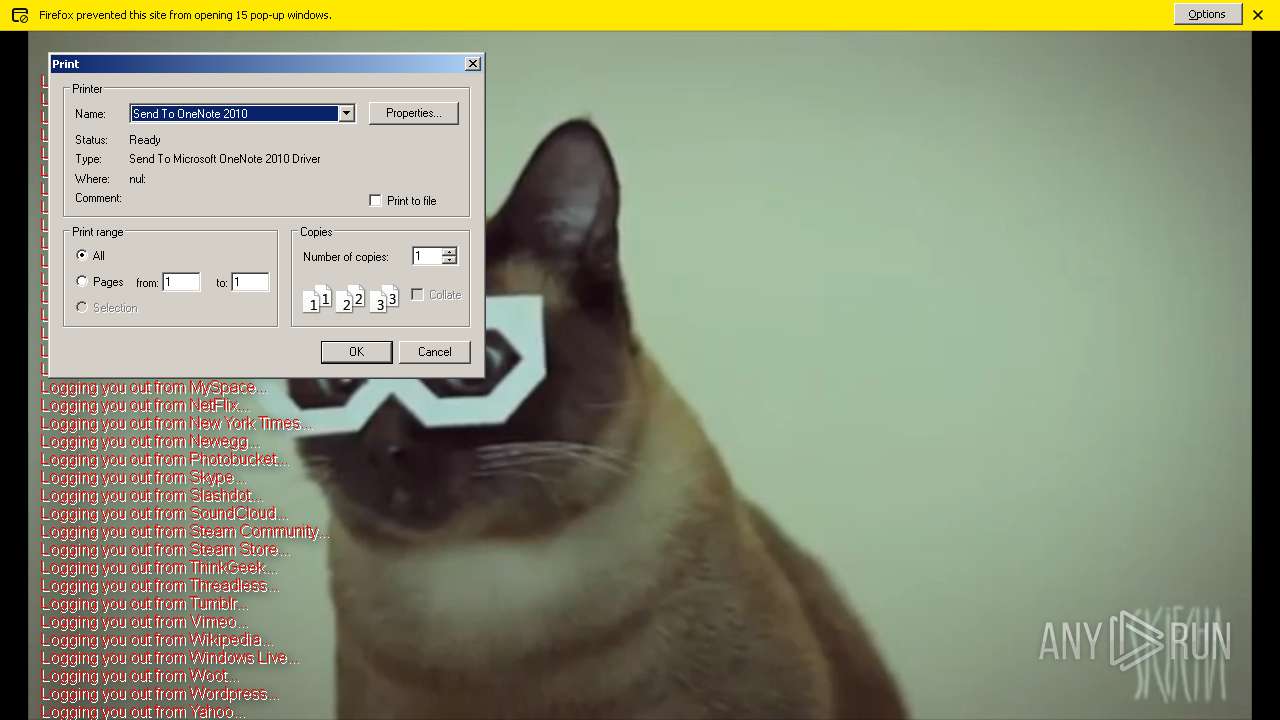This screenshot has width=1280, height=720.
Task: Click the Number of copies field
Action: pyautogui.click(x=427, y=256)
